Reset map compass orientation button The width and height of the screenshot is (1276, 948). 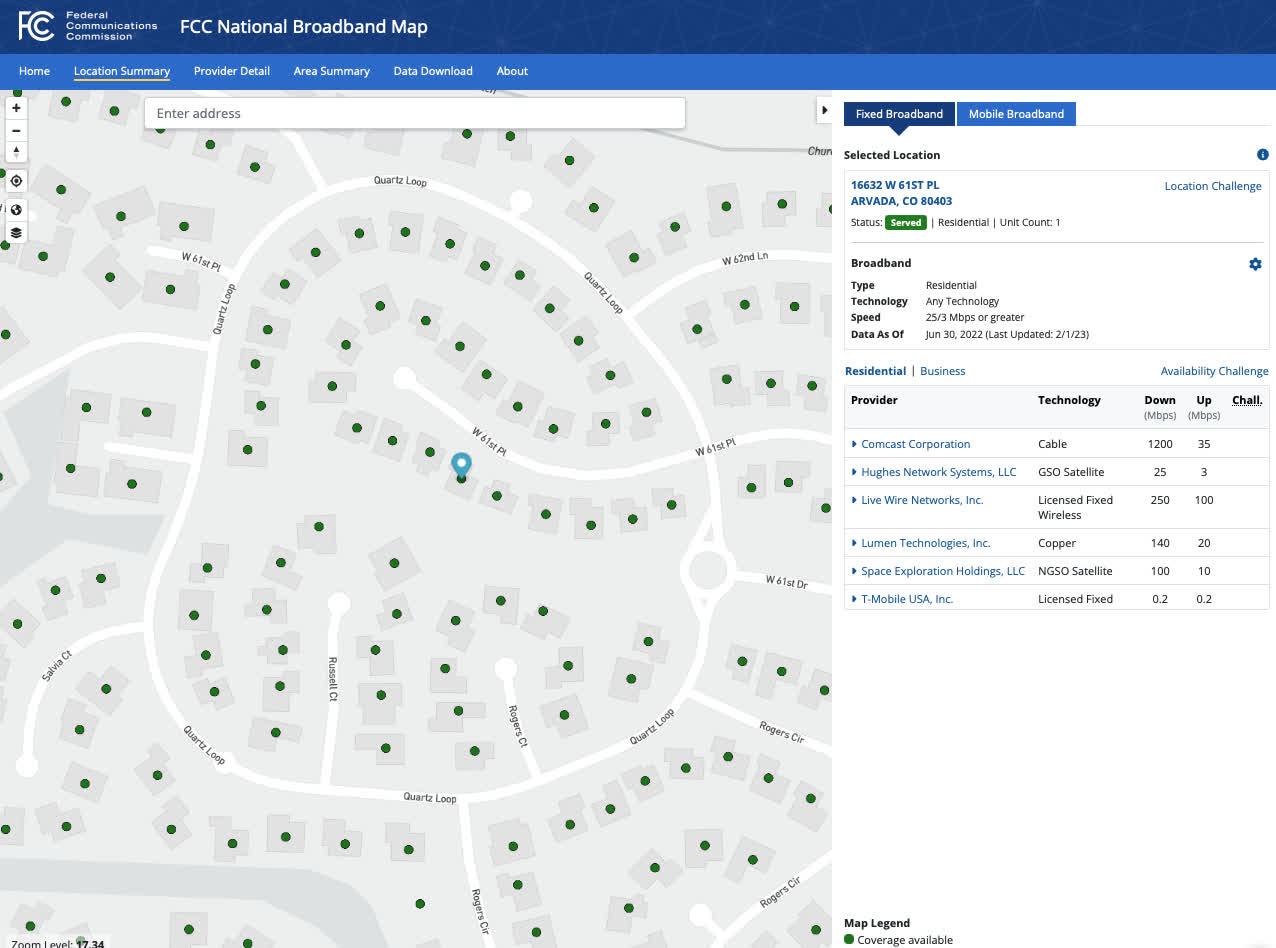tap(16, 152)
